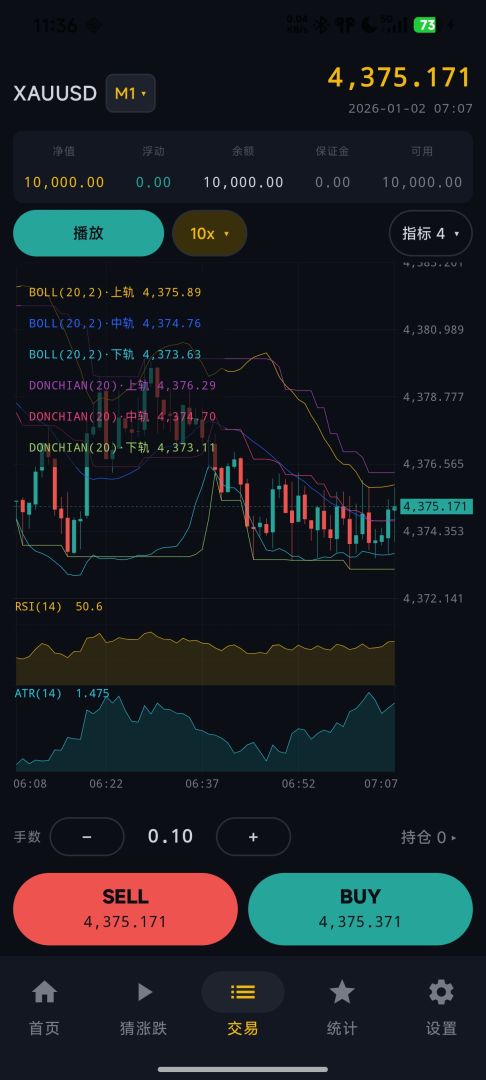Viewport: 486px width, 1080px height.
Task: Select DONCHIAN(20) 下轨 4,373.11 legend
Action: click(123, 448)
